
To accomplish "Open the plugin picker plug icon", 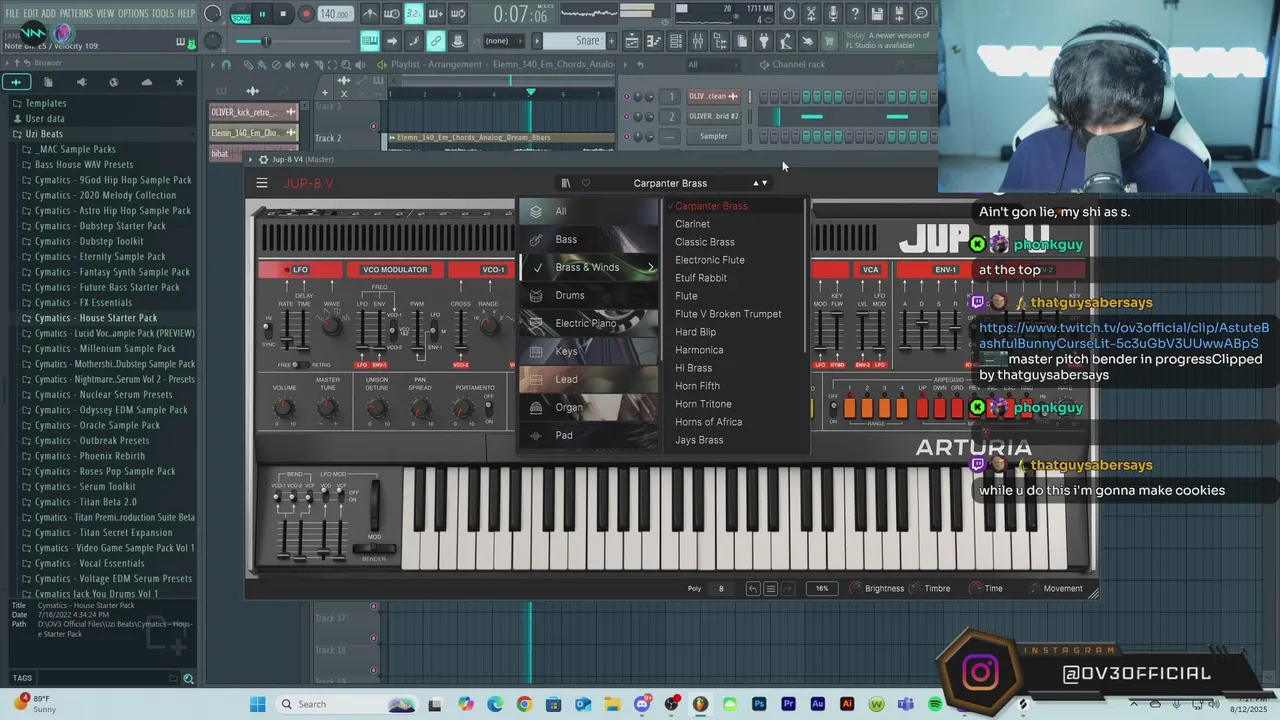I will coord(764,41).
